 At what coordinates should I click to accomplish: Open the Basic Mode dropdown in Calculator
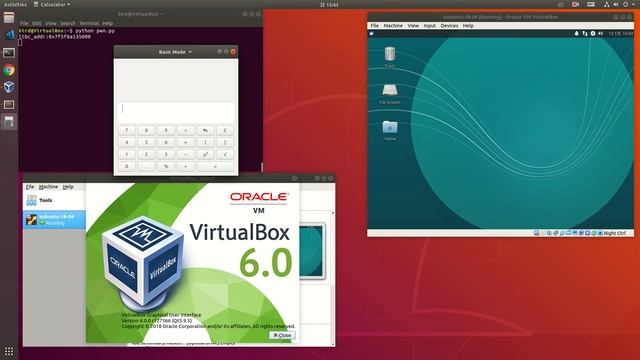point(175,52)
